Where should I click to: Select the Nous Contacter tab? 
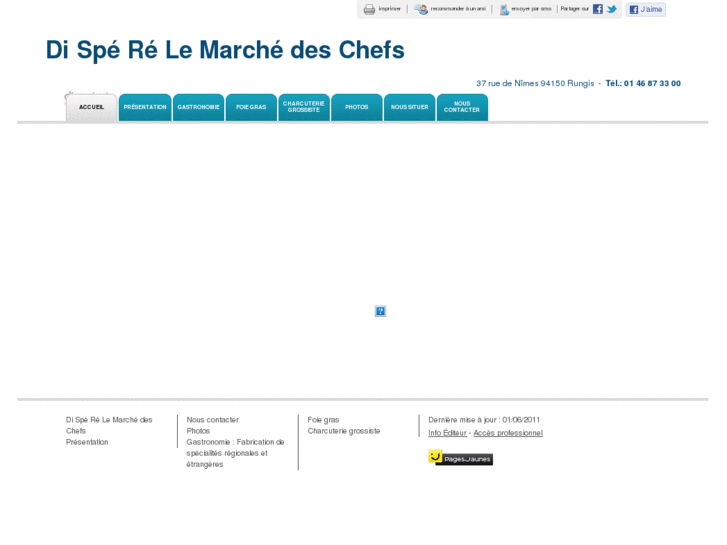tap(462, 107)
